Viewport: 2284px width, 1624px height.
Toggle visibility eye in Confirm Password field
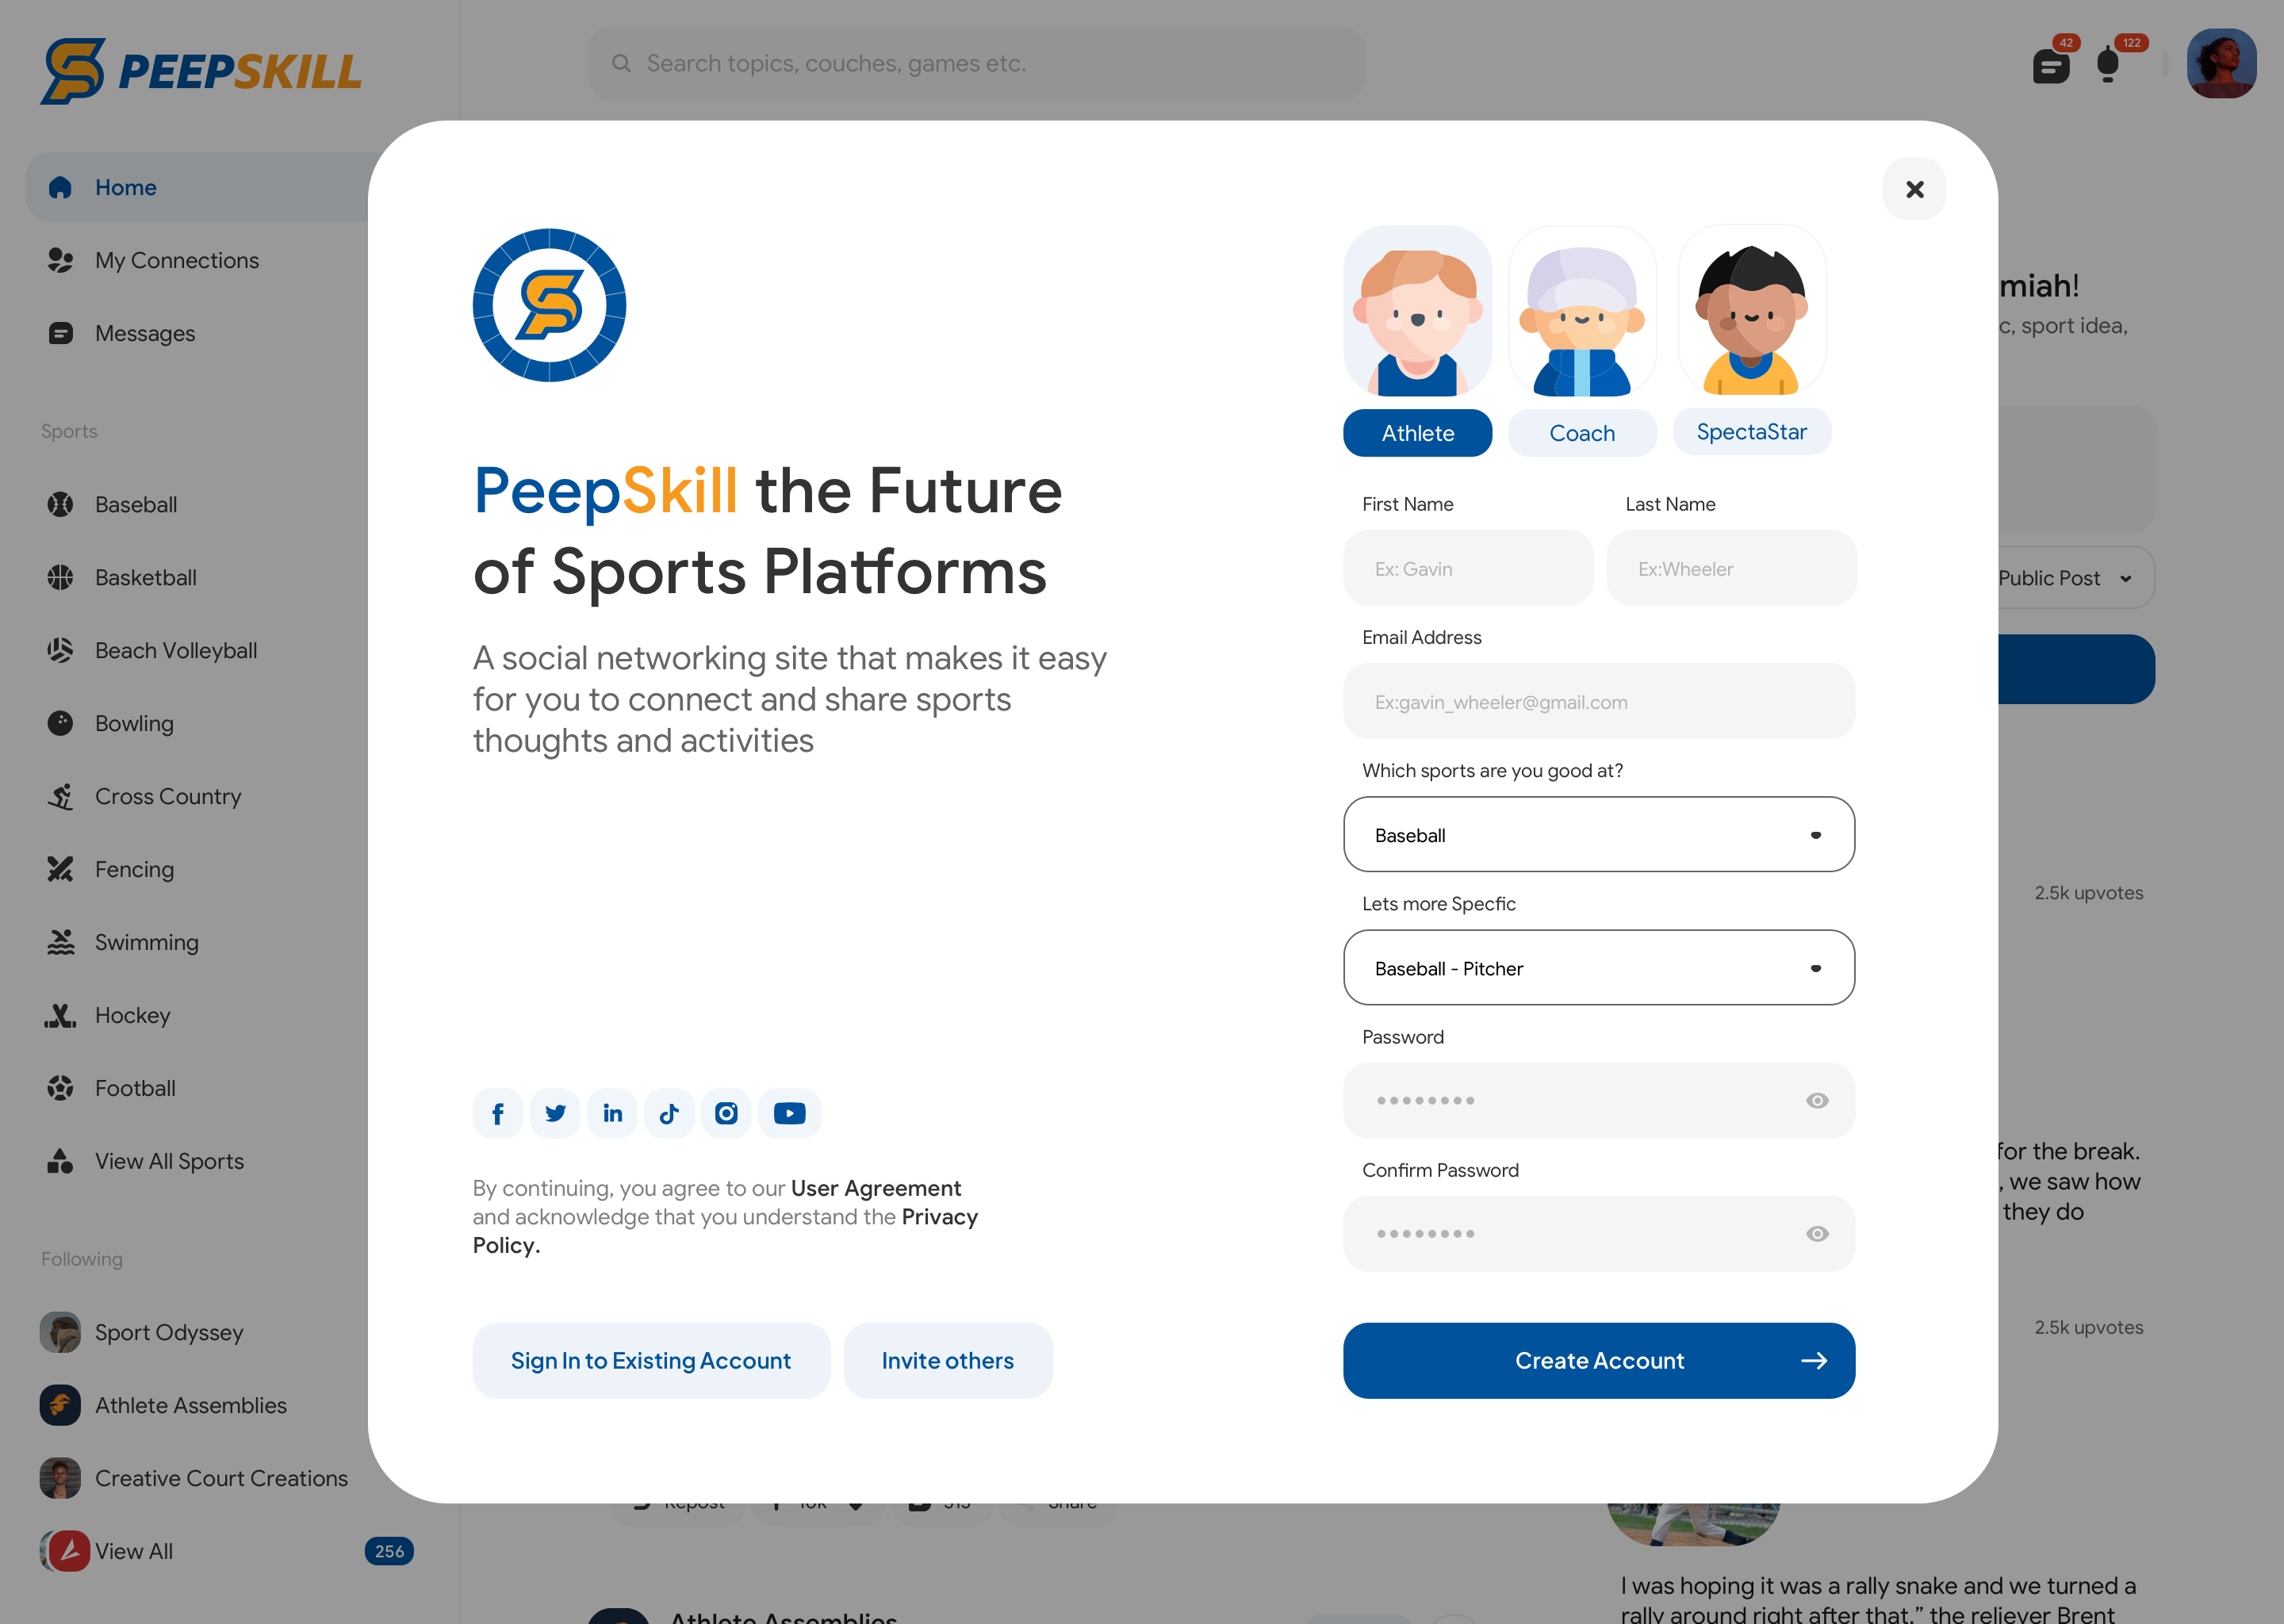tap(1817, 1233)
